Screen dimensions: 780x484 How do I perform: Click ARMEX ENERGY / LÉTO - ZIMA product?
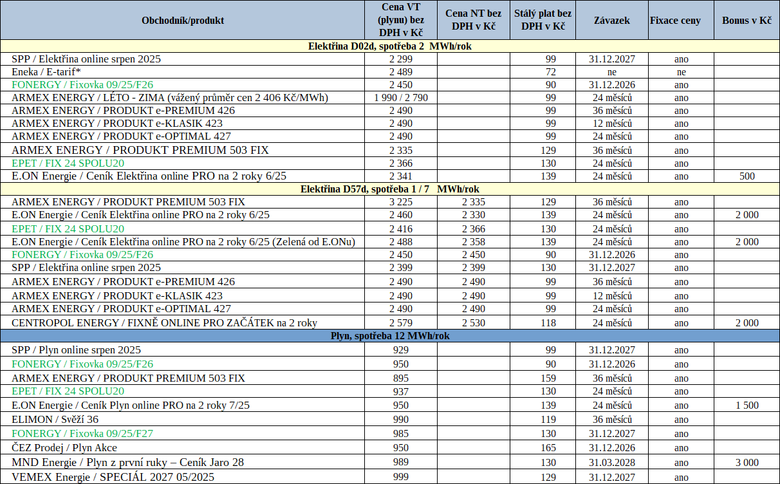pyautogui.click(x=170, y=97)
